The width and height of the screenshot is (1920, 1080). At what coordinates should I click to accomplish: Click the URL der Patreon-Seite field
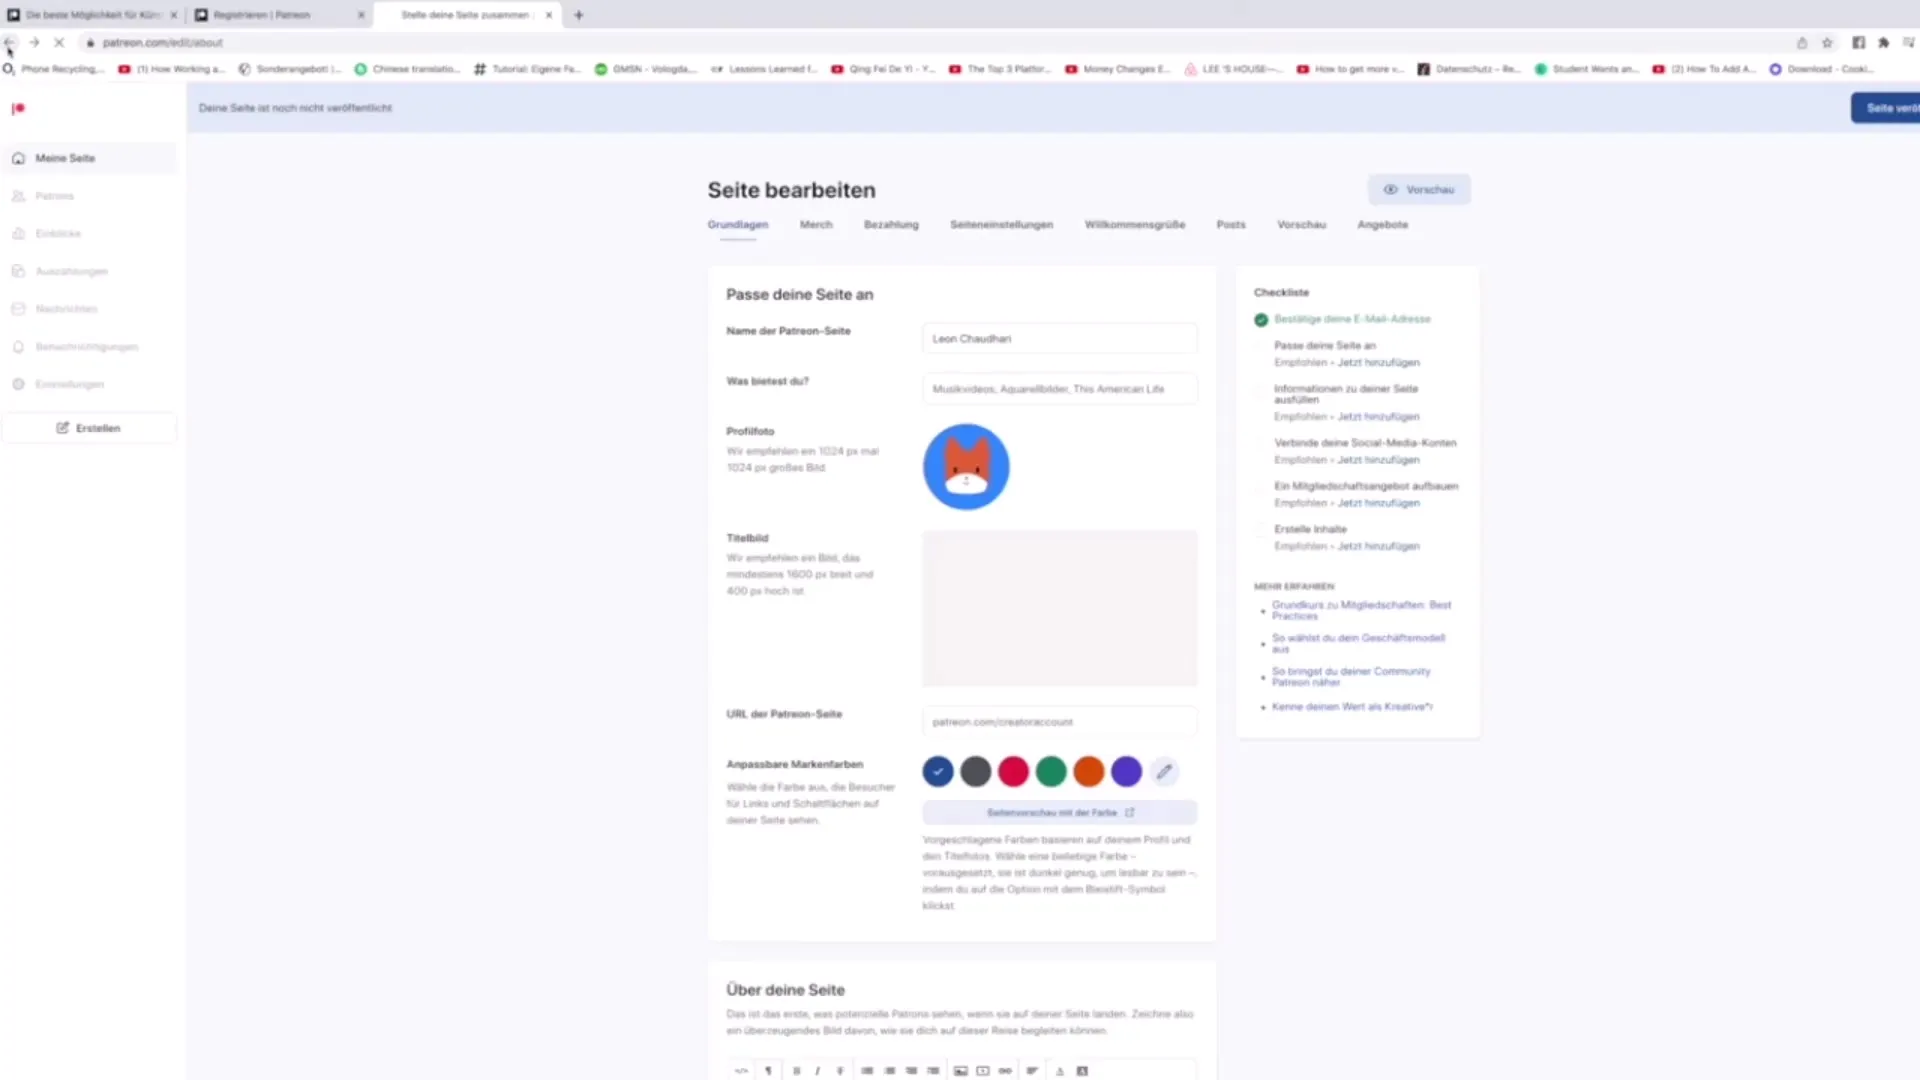[x=1059, y=722]
